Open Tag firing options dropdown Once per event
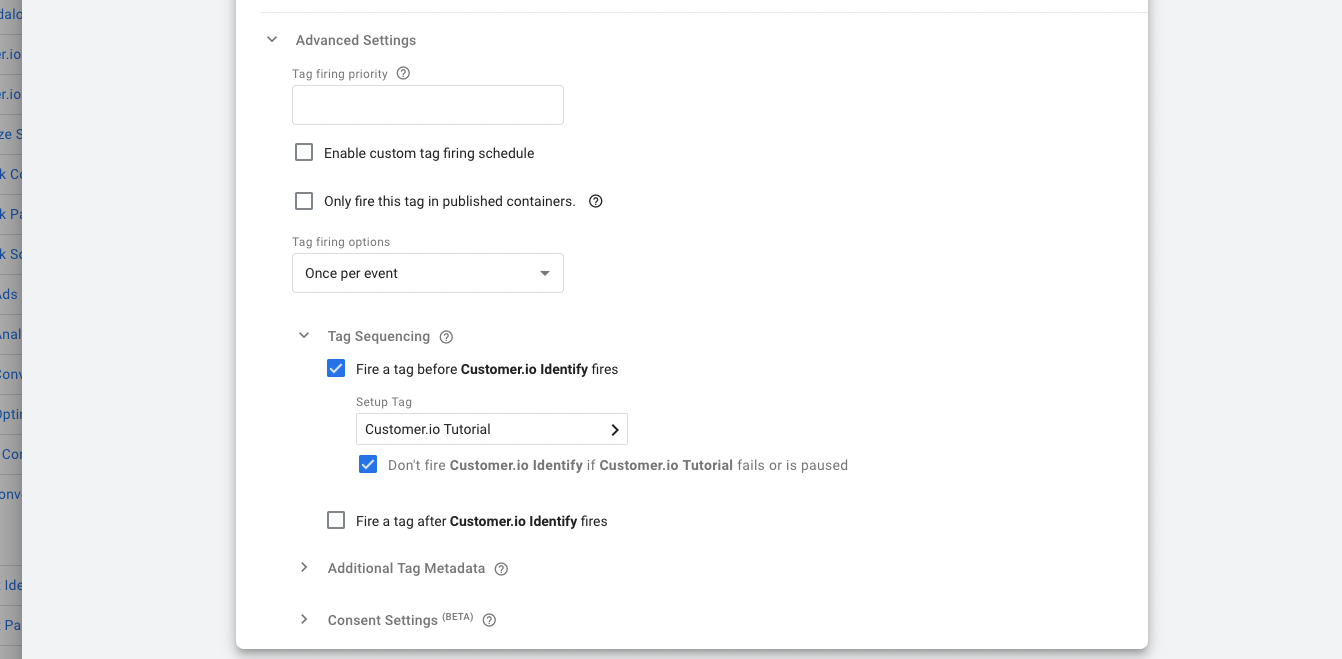Viewport: 1342px width, 659px height. click(x=428, y=273)
